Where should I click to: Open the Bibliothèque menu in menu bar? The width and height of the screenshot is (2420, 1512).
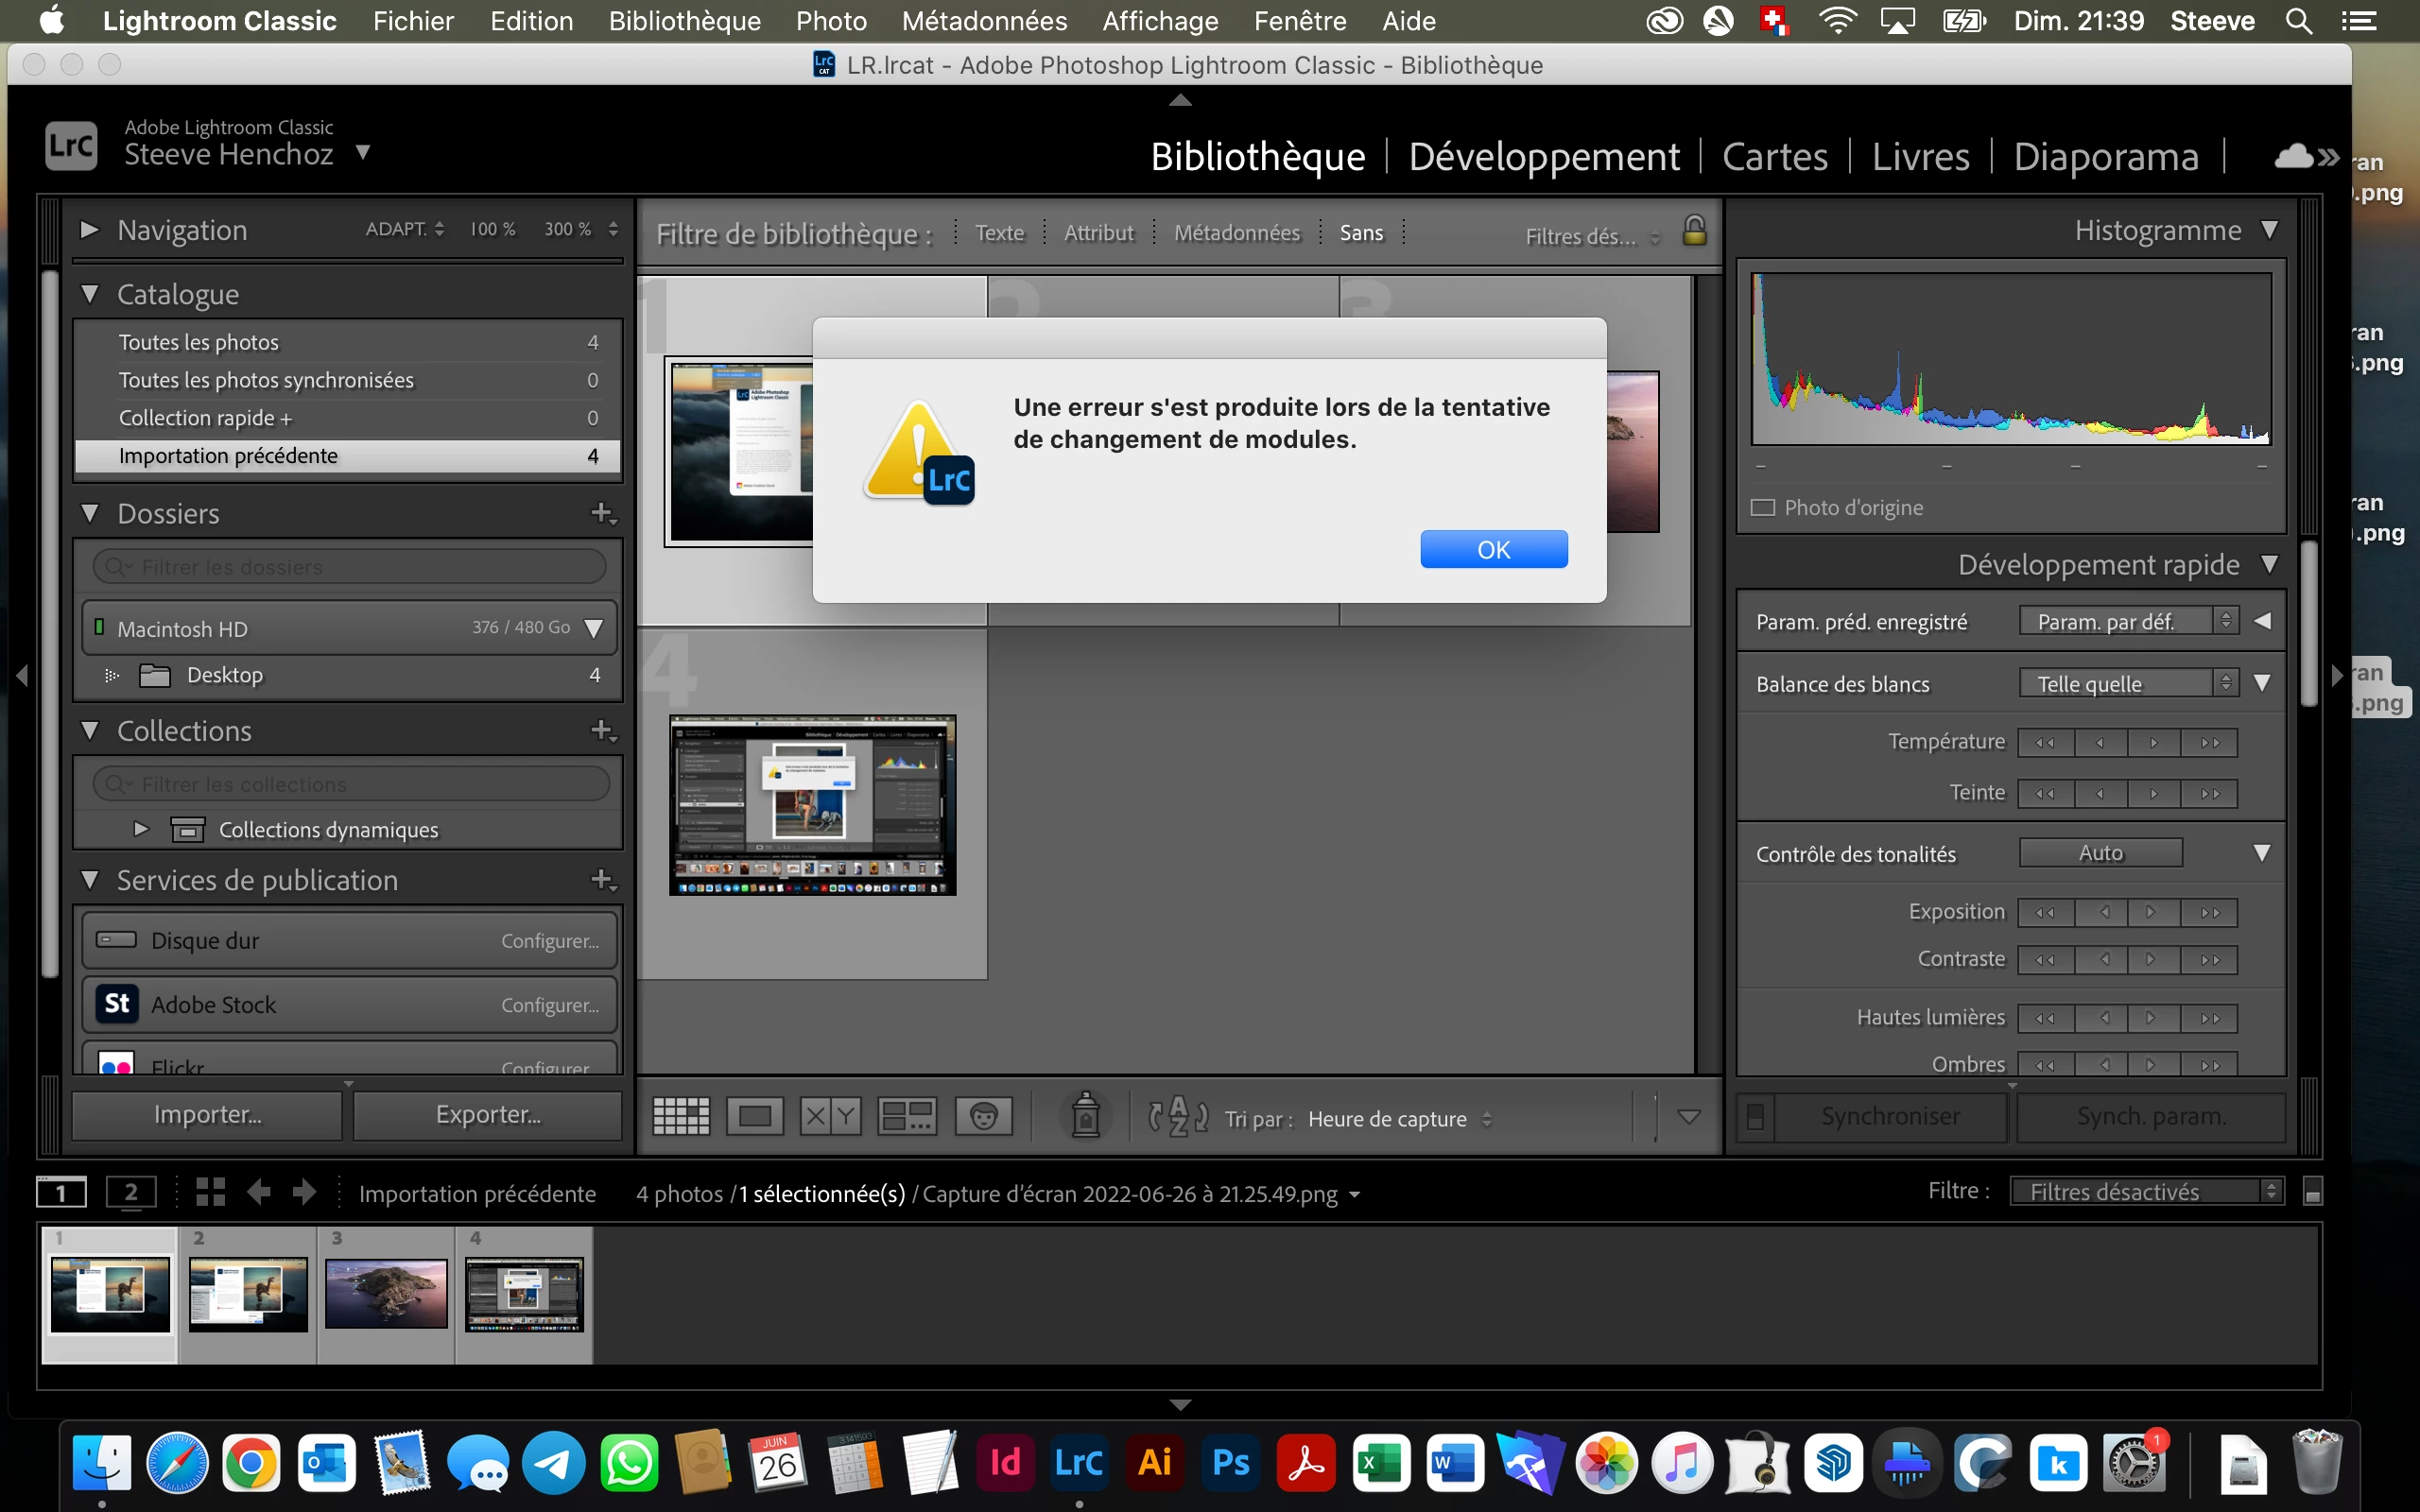click(x=684, y=21)
